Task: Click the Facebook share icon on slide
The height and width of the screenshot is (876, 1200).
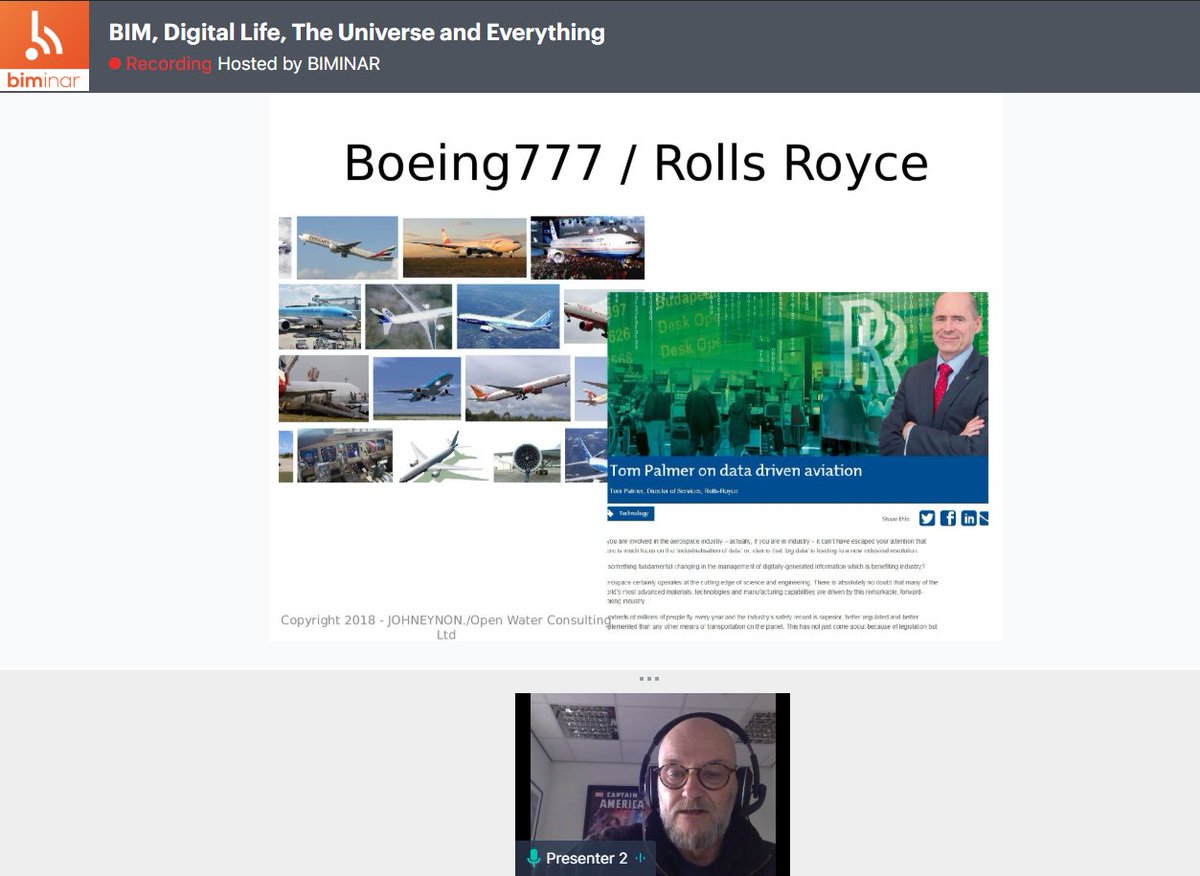Action: click(x=948, y=518)
